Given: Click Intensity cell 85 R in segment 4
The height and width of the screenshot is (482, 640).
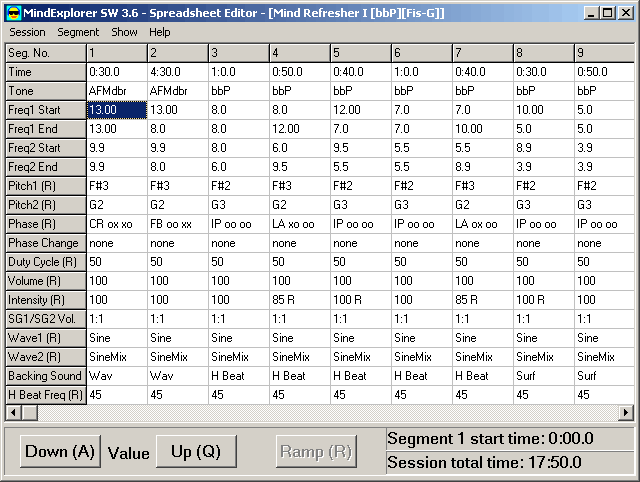Looking at the screenshot, I should pyautogui.click(x=300, y=300).
